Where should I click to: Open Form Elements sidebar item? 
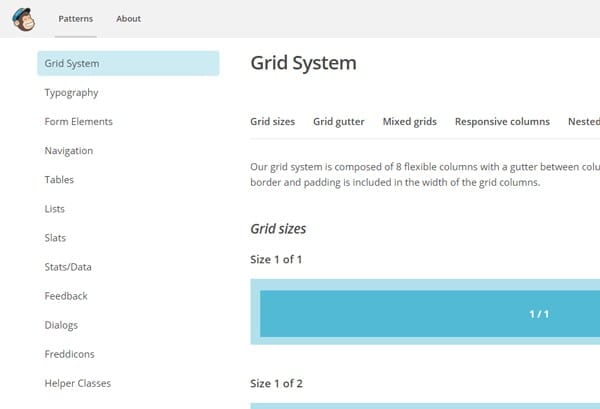pos(78,122)
